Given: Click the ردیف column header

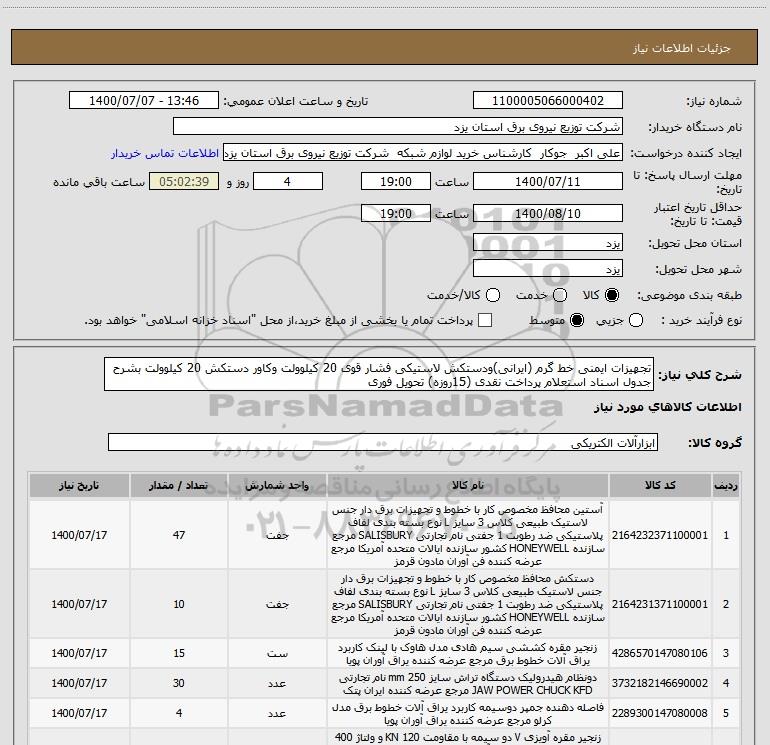Looking at the screenshot, I should point(726,485).
